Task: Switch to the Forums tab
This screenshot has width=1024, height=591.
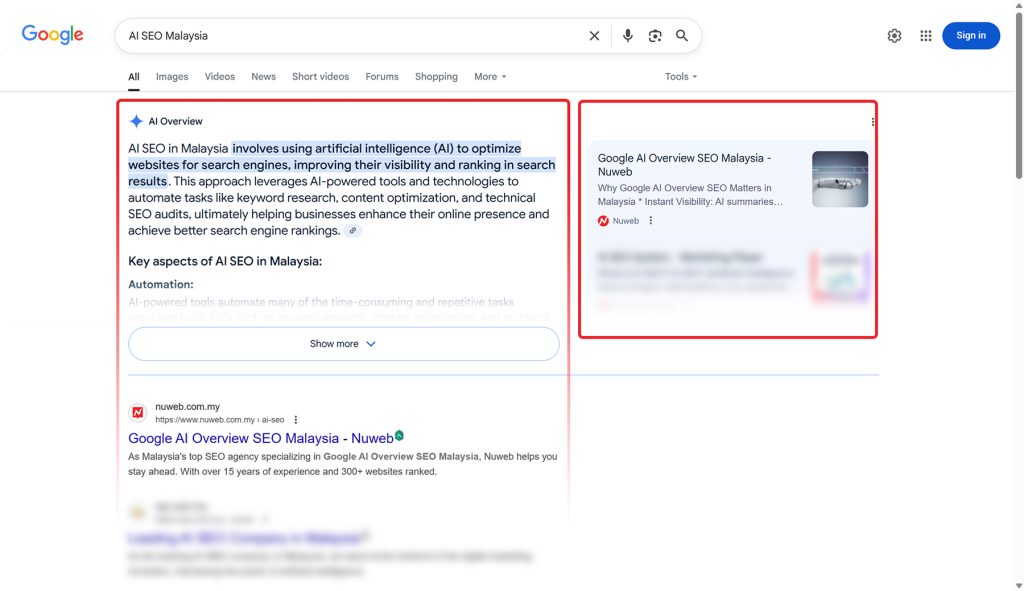Action: click(x=382, y=76)
